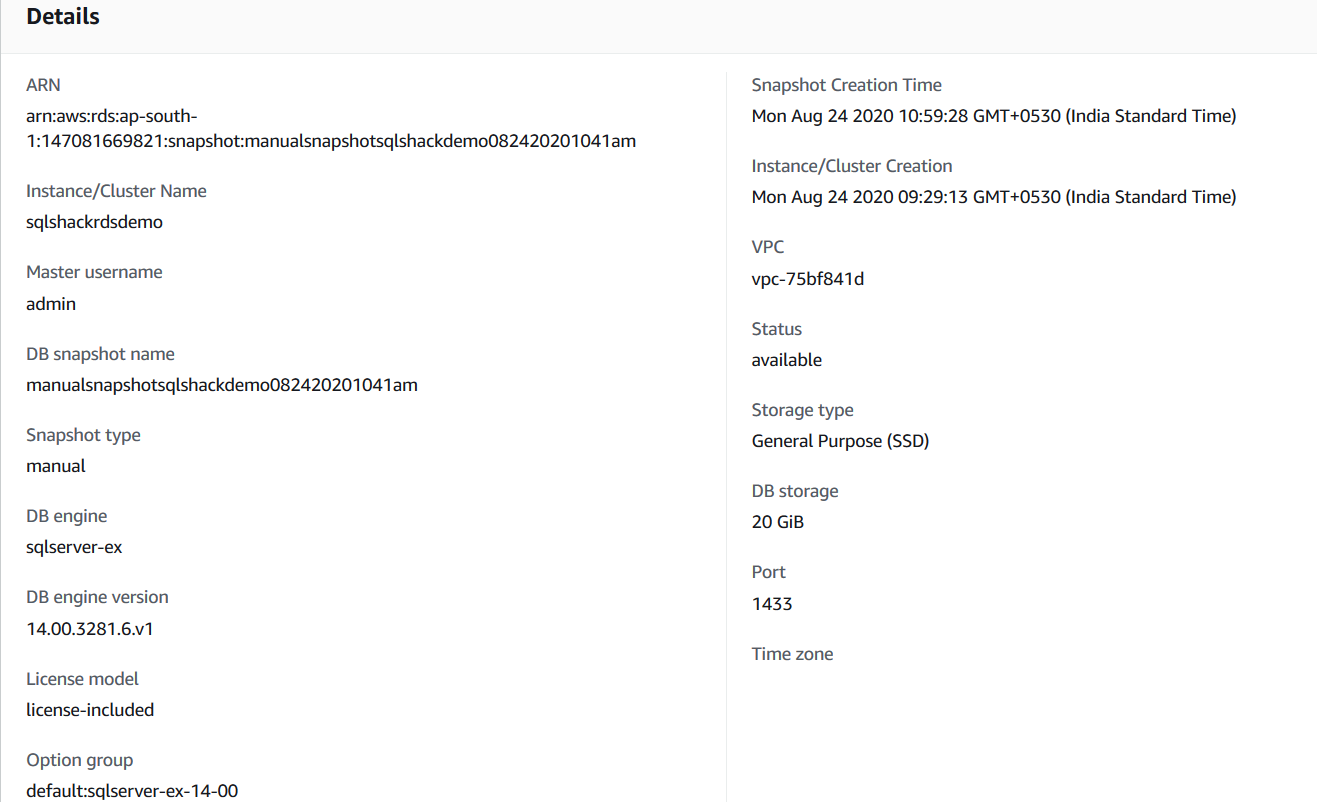
Task: Click the port number 1433
Action: pos(771,604)
